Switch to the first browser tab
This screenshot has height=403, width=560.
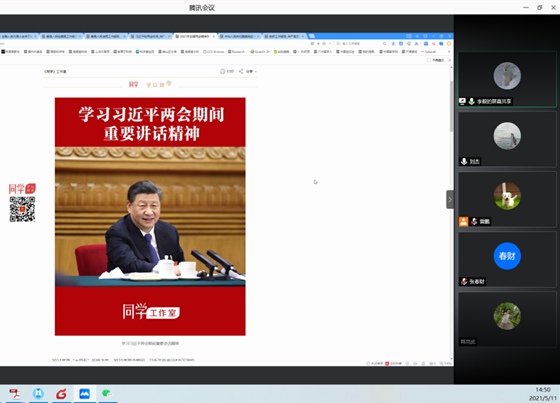point(19,36)
